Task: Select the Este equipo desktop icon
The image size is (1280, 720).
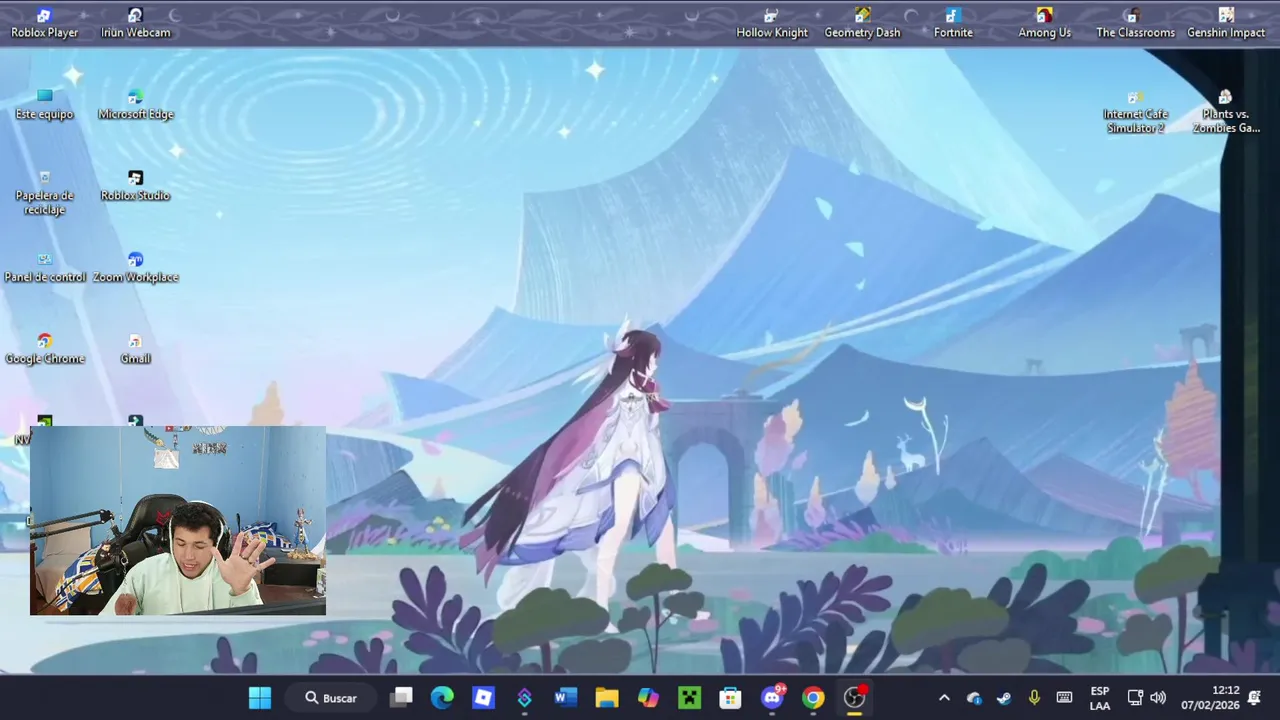Action: click(x=44, y=104)
